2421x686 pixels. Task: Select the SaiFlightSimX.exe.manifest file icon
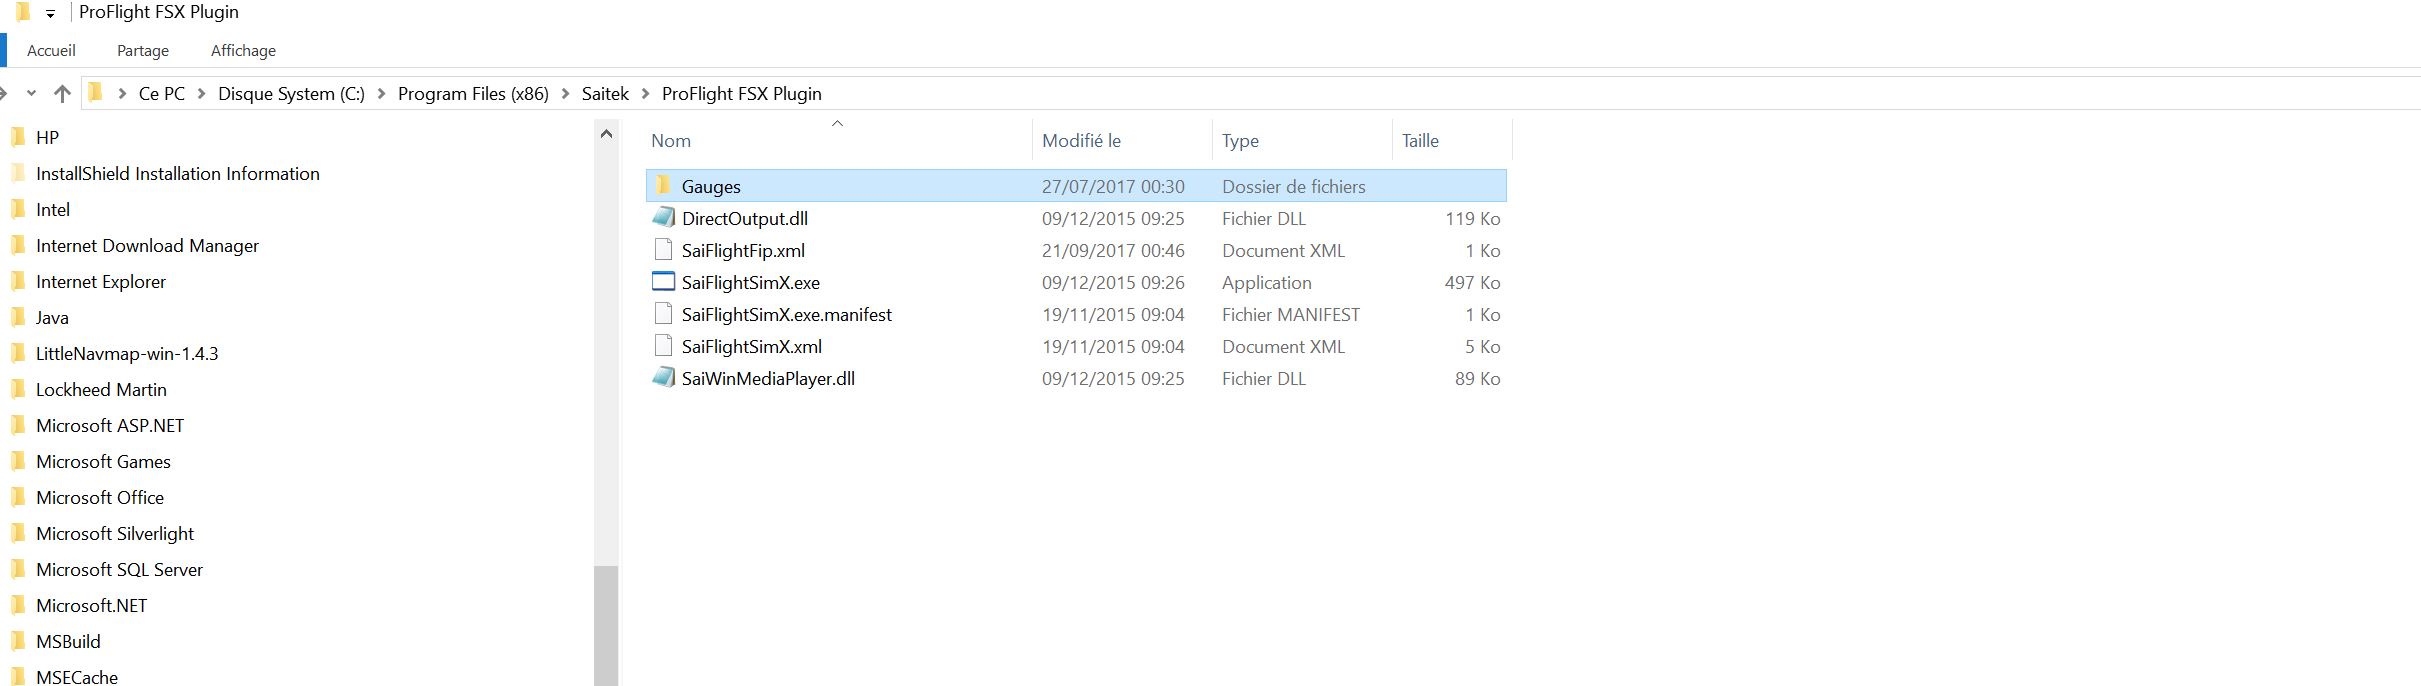[x=663, y=313]
